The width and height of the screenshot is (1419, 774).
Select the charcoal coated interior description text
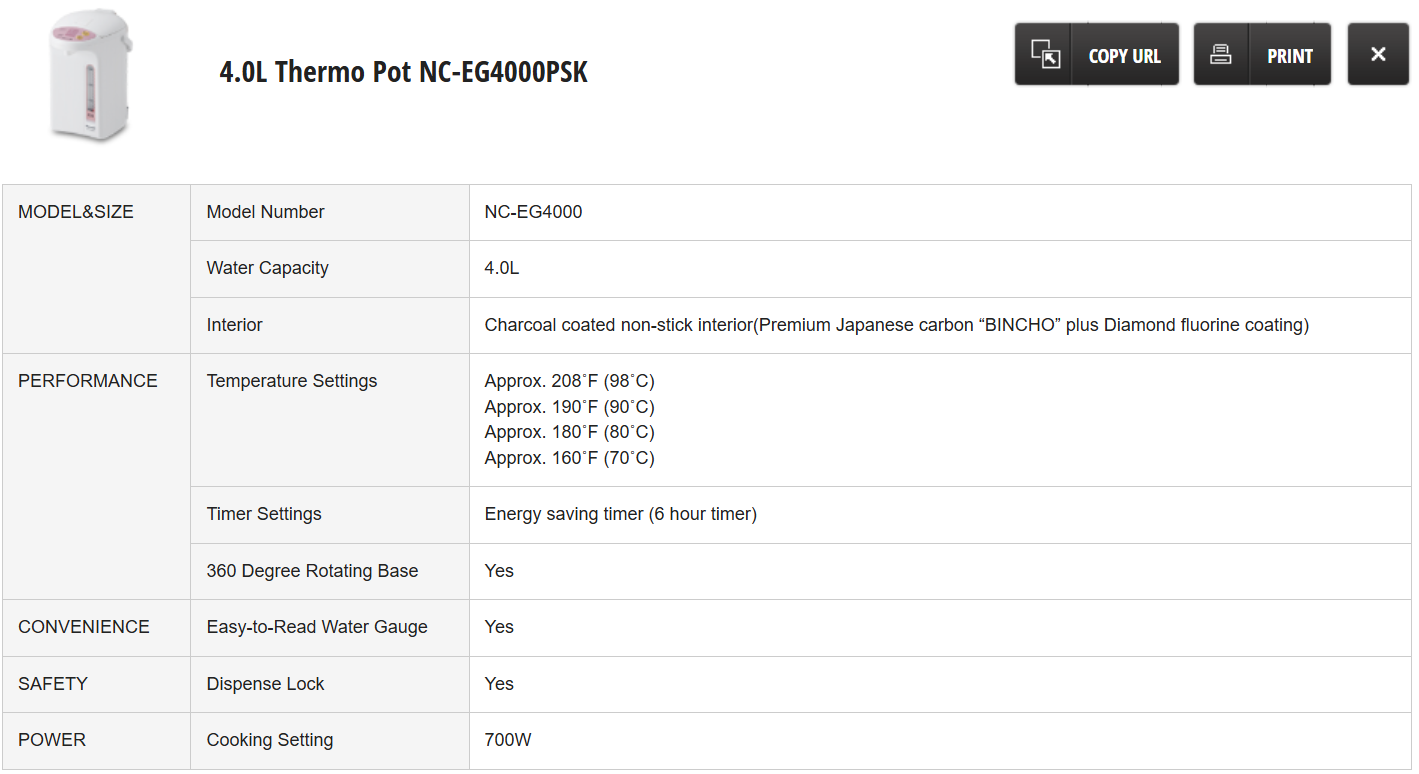[x=896, y=325]
